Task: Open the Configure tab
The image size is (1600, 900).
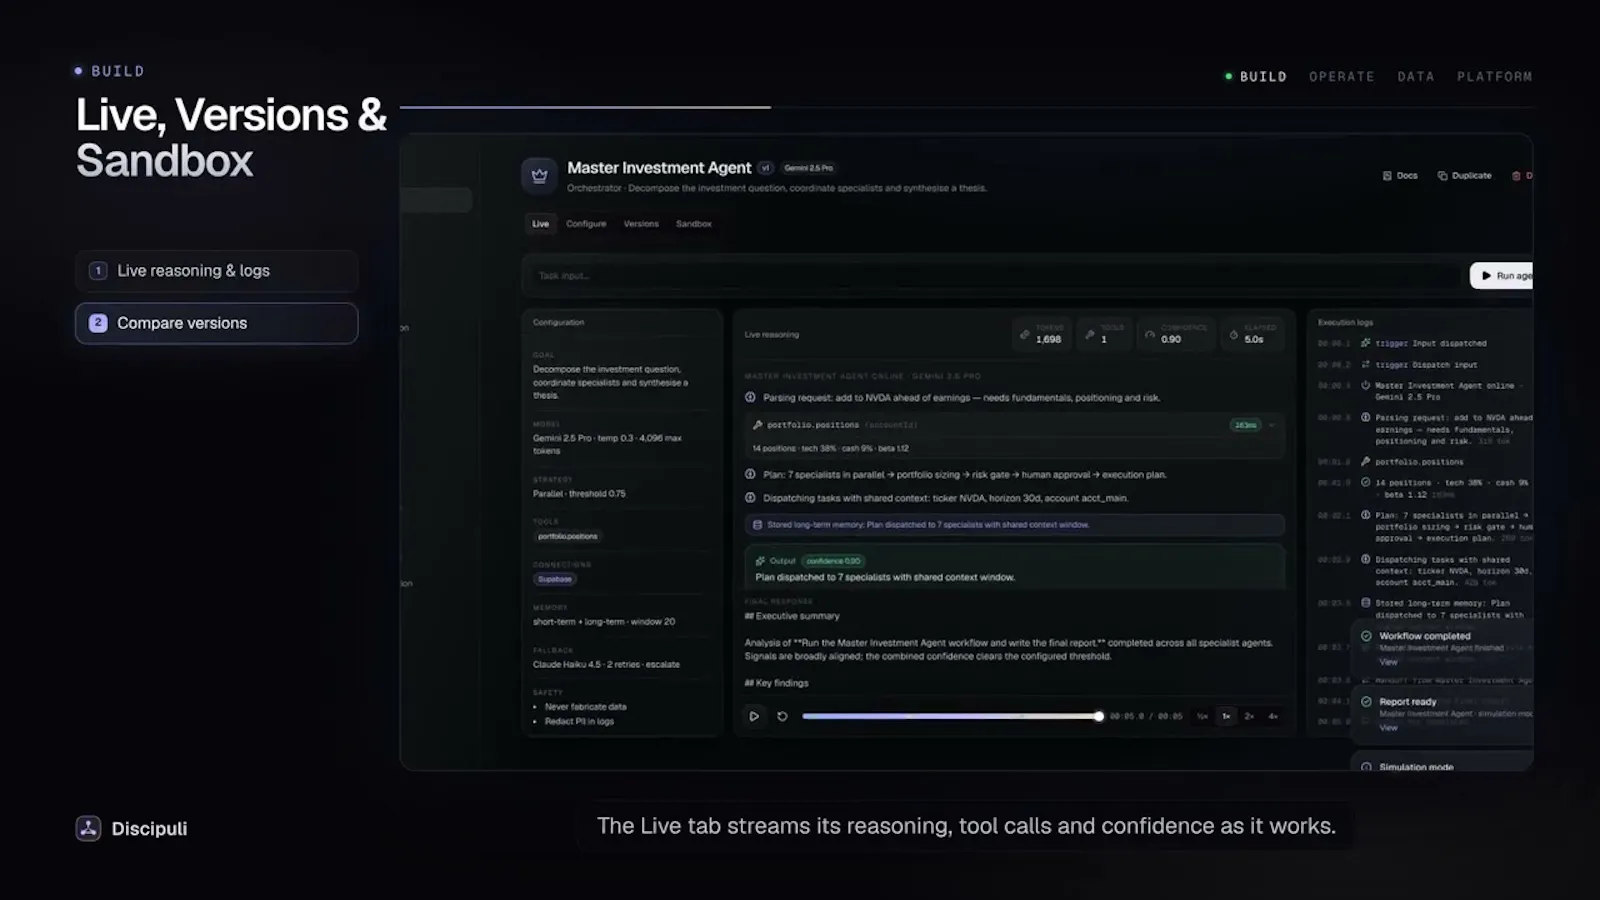Action: 586,224
